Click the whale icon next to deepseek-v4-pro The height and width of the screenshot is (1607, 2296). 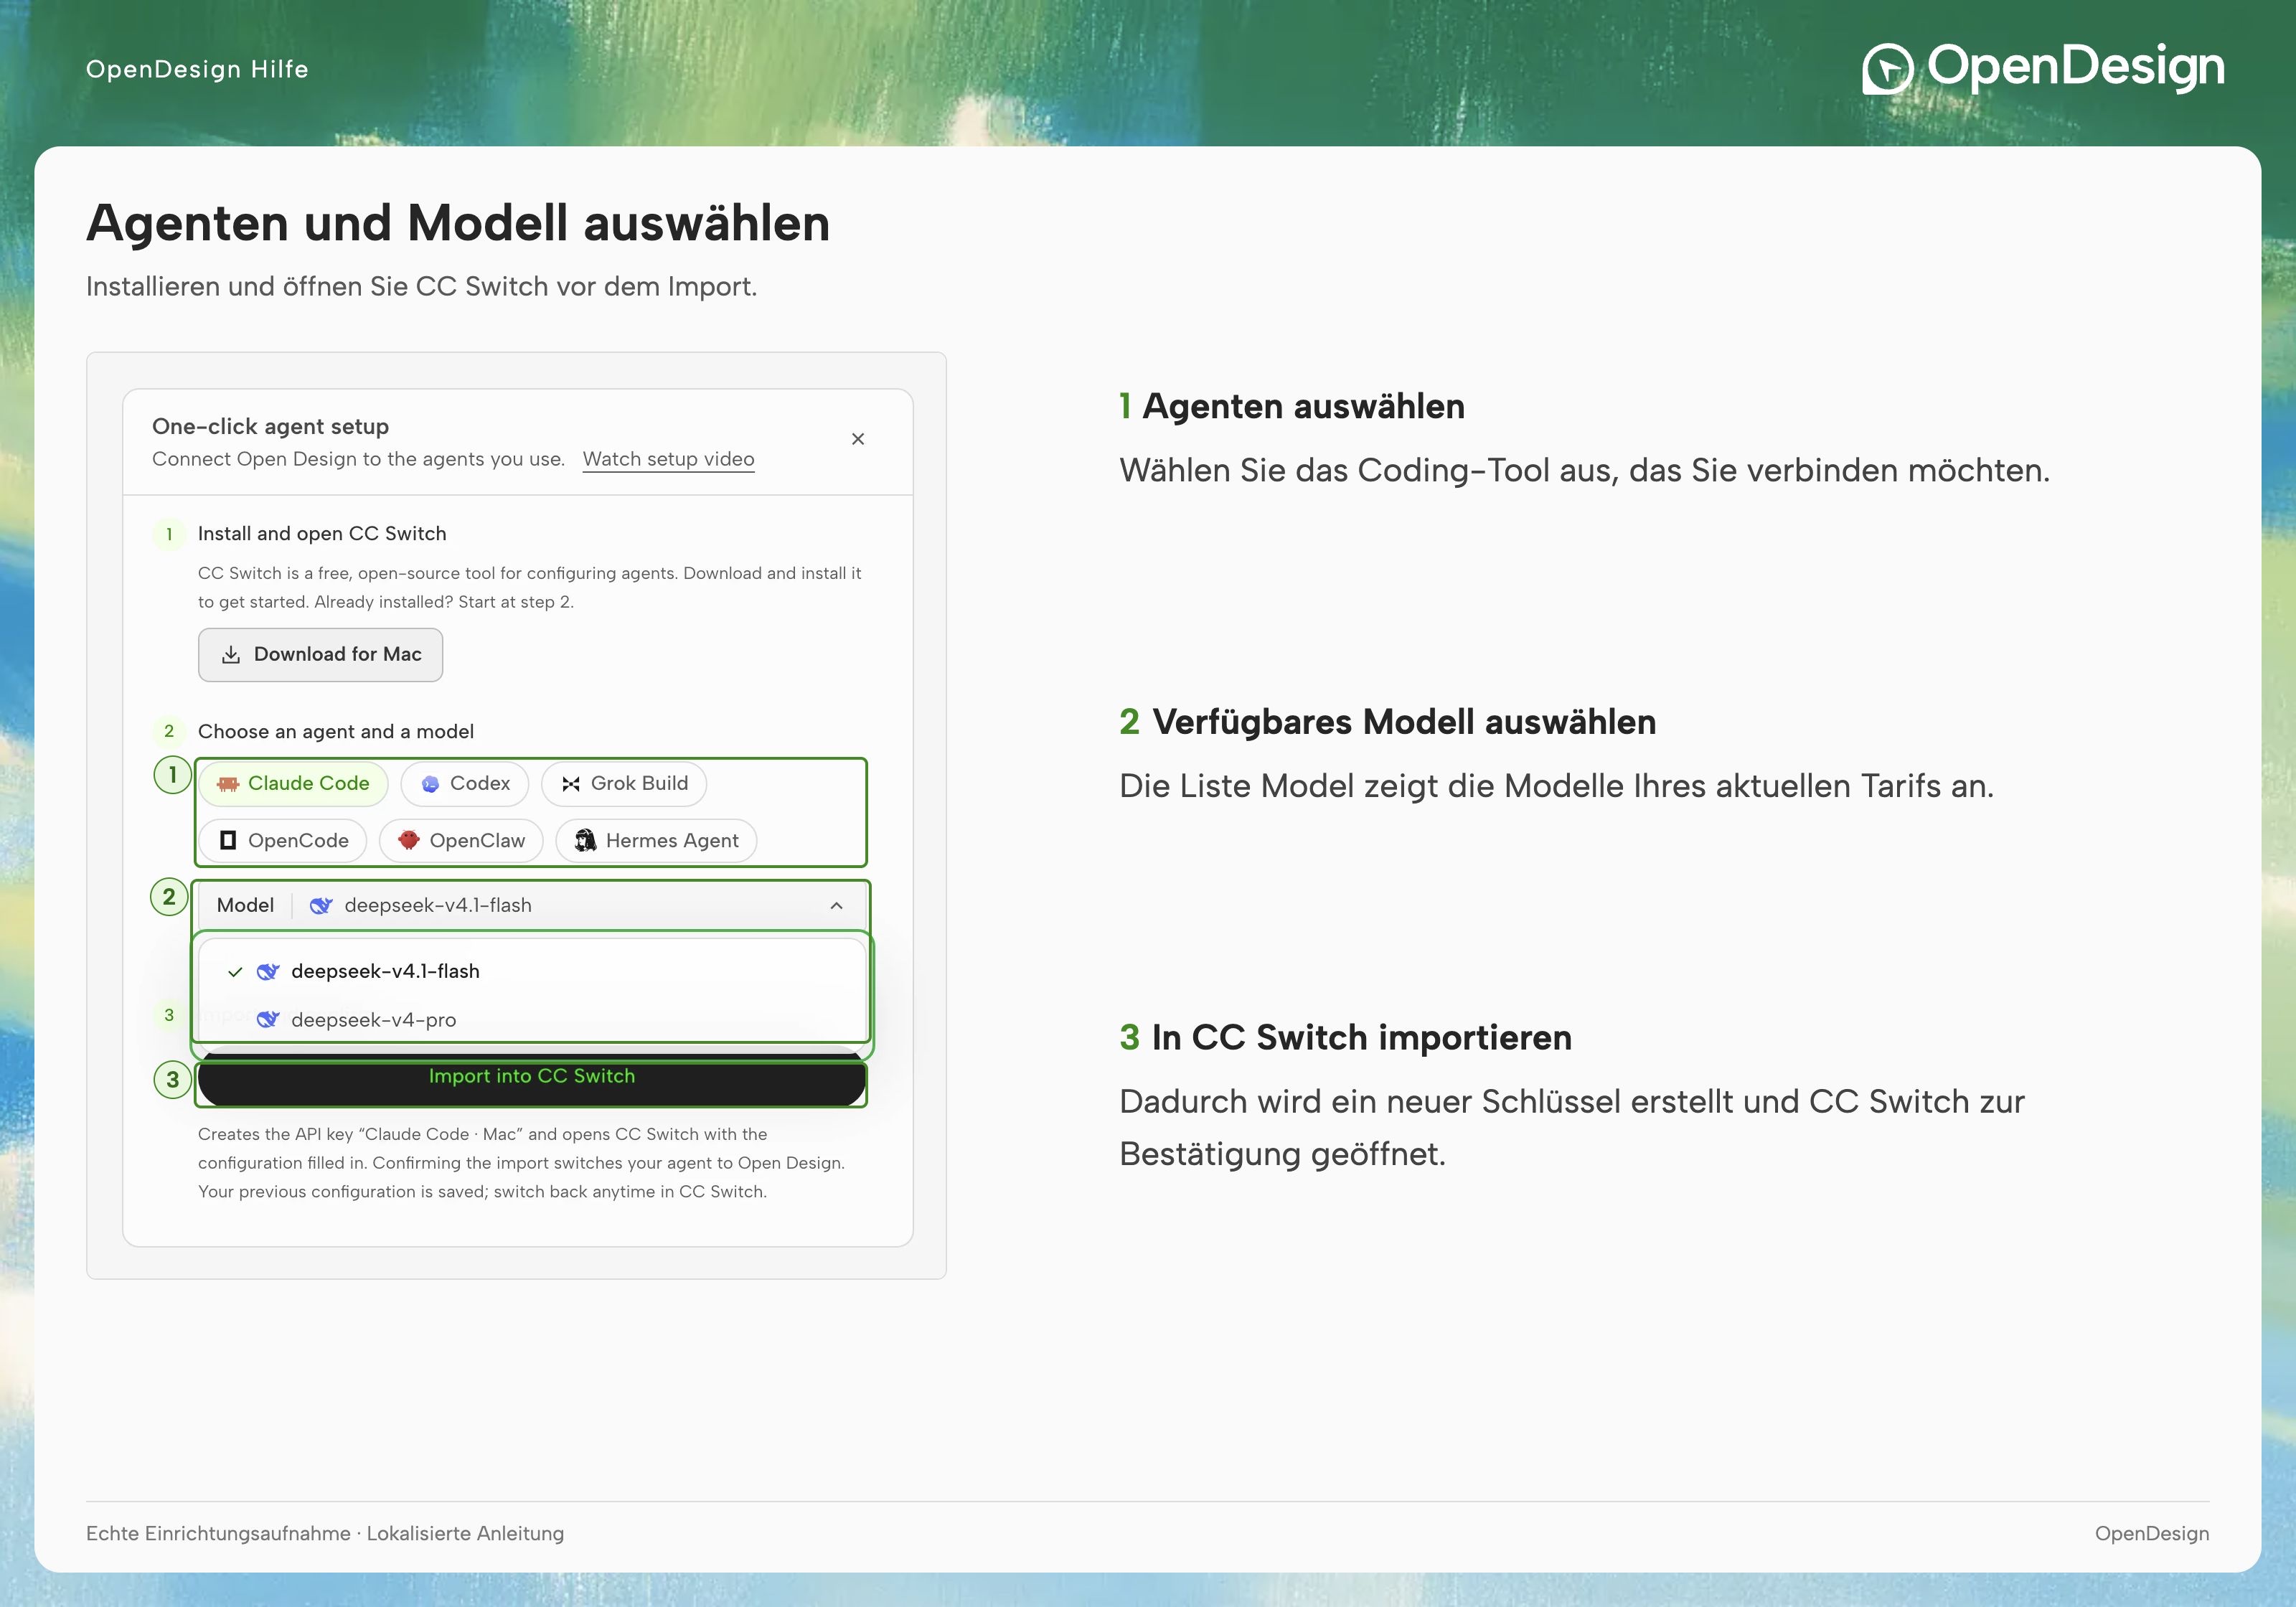(x=268, y=1019)
